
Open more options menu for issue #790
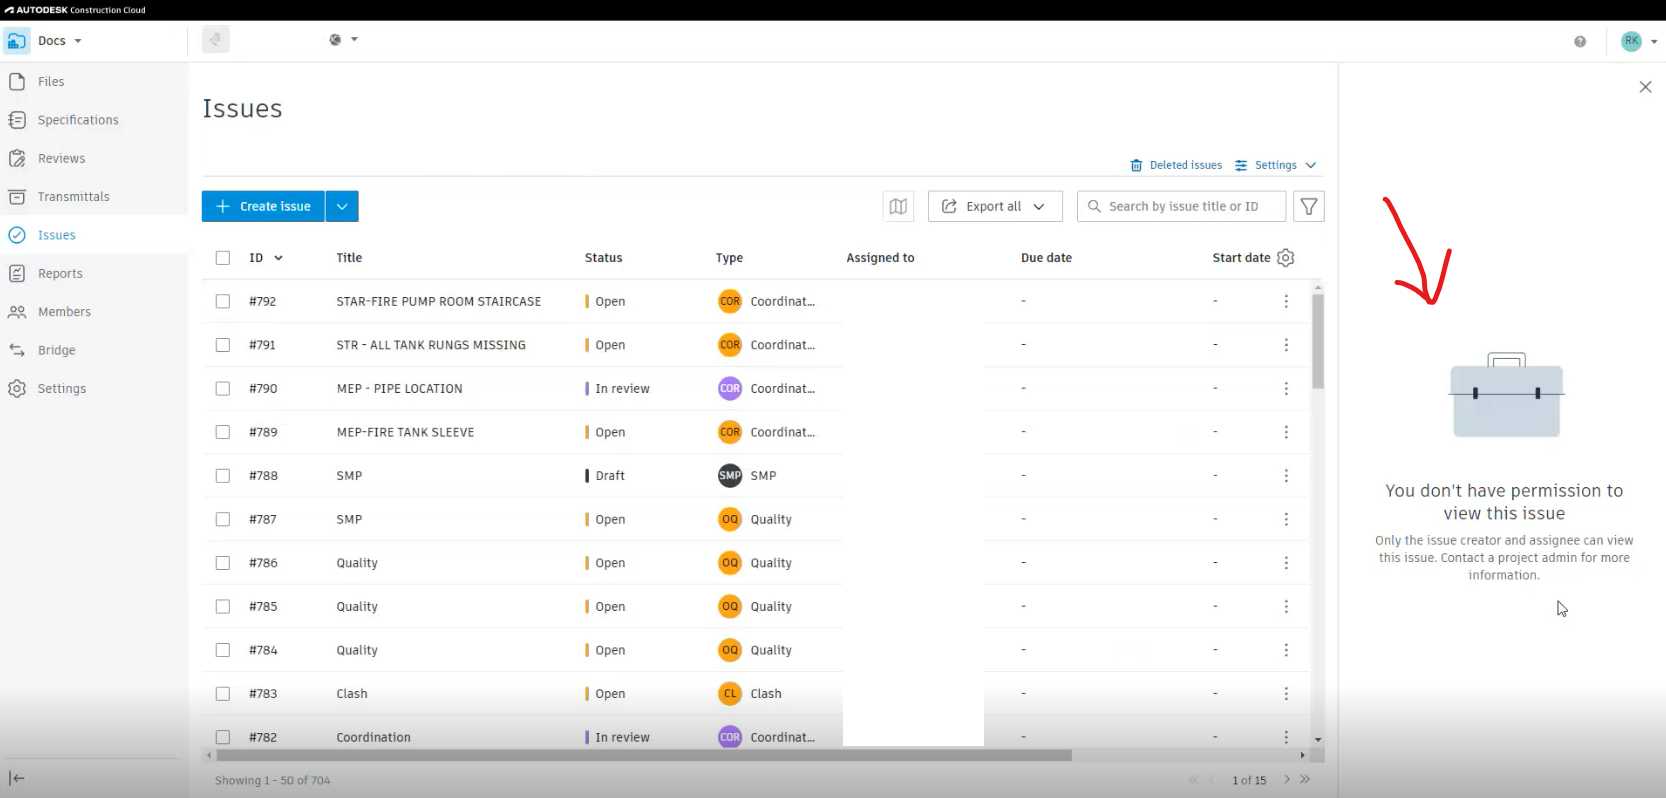pos(1286,388)
